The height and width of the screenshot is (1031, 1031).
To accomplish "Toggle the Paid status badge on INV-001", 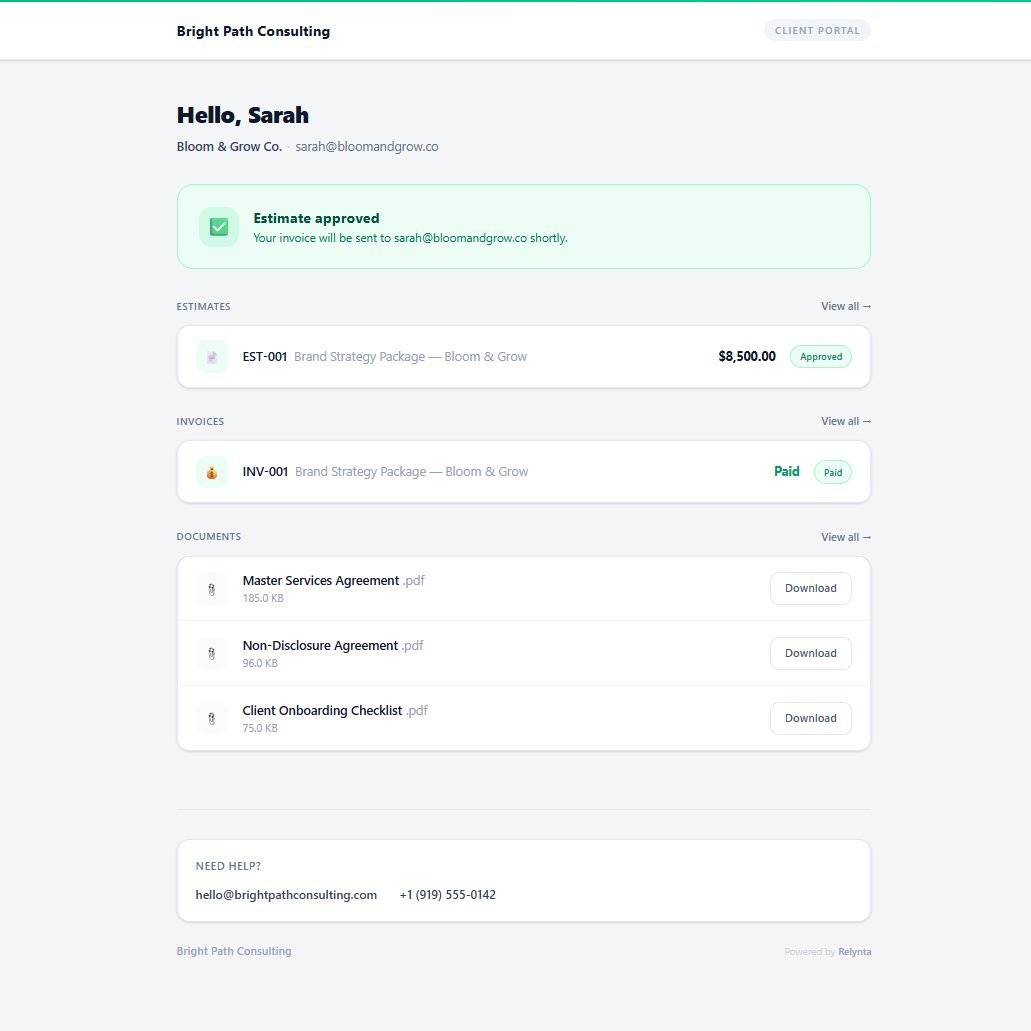I will (x=832, y=471).
